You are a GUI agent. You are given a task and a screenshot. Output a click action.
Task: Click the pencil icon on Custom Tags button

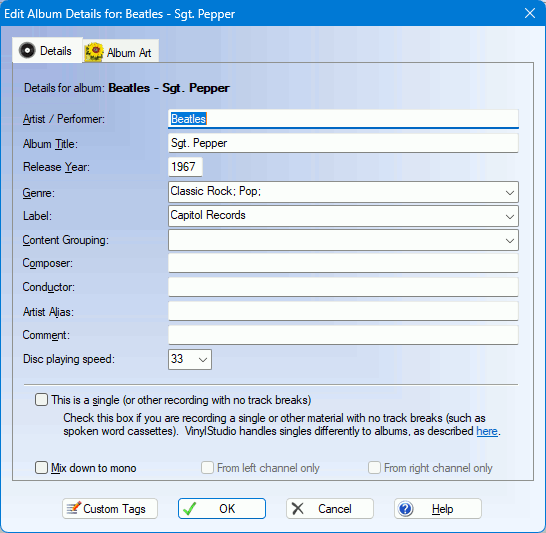(x=73, y=508)
